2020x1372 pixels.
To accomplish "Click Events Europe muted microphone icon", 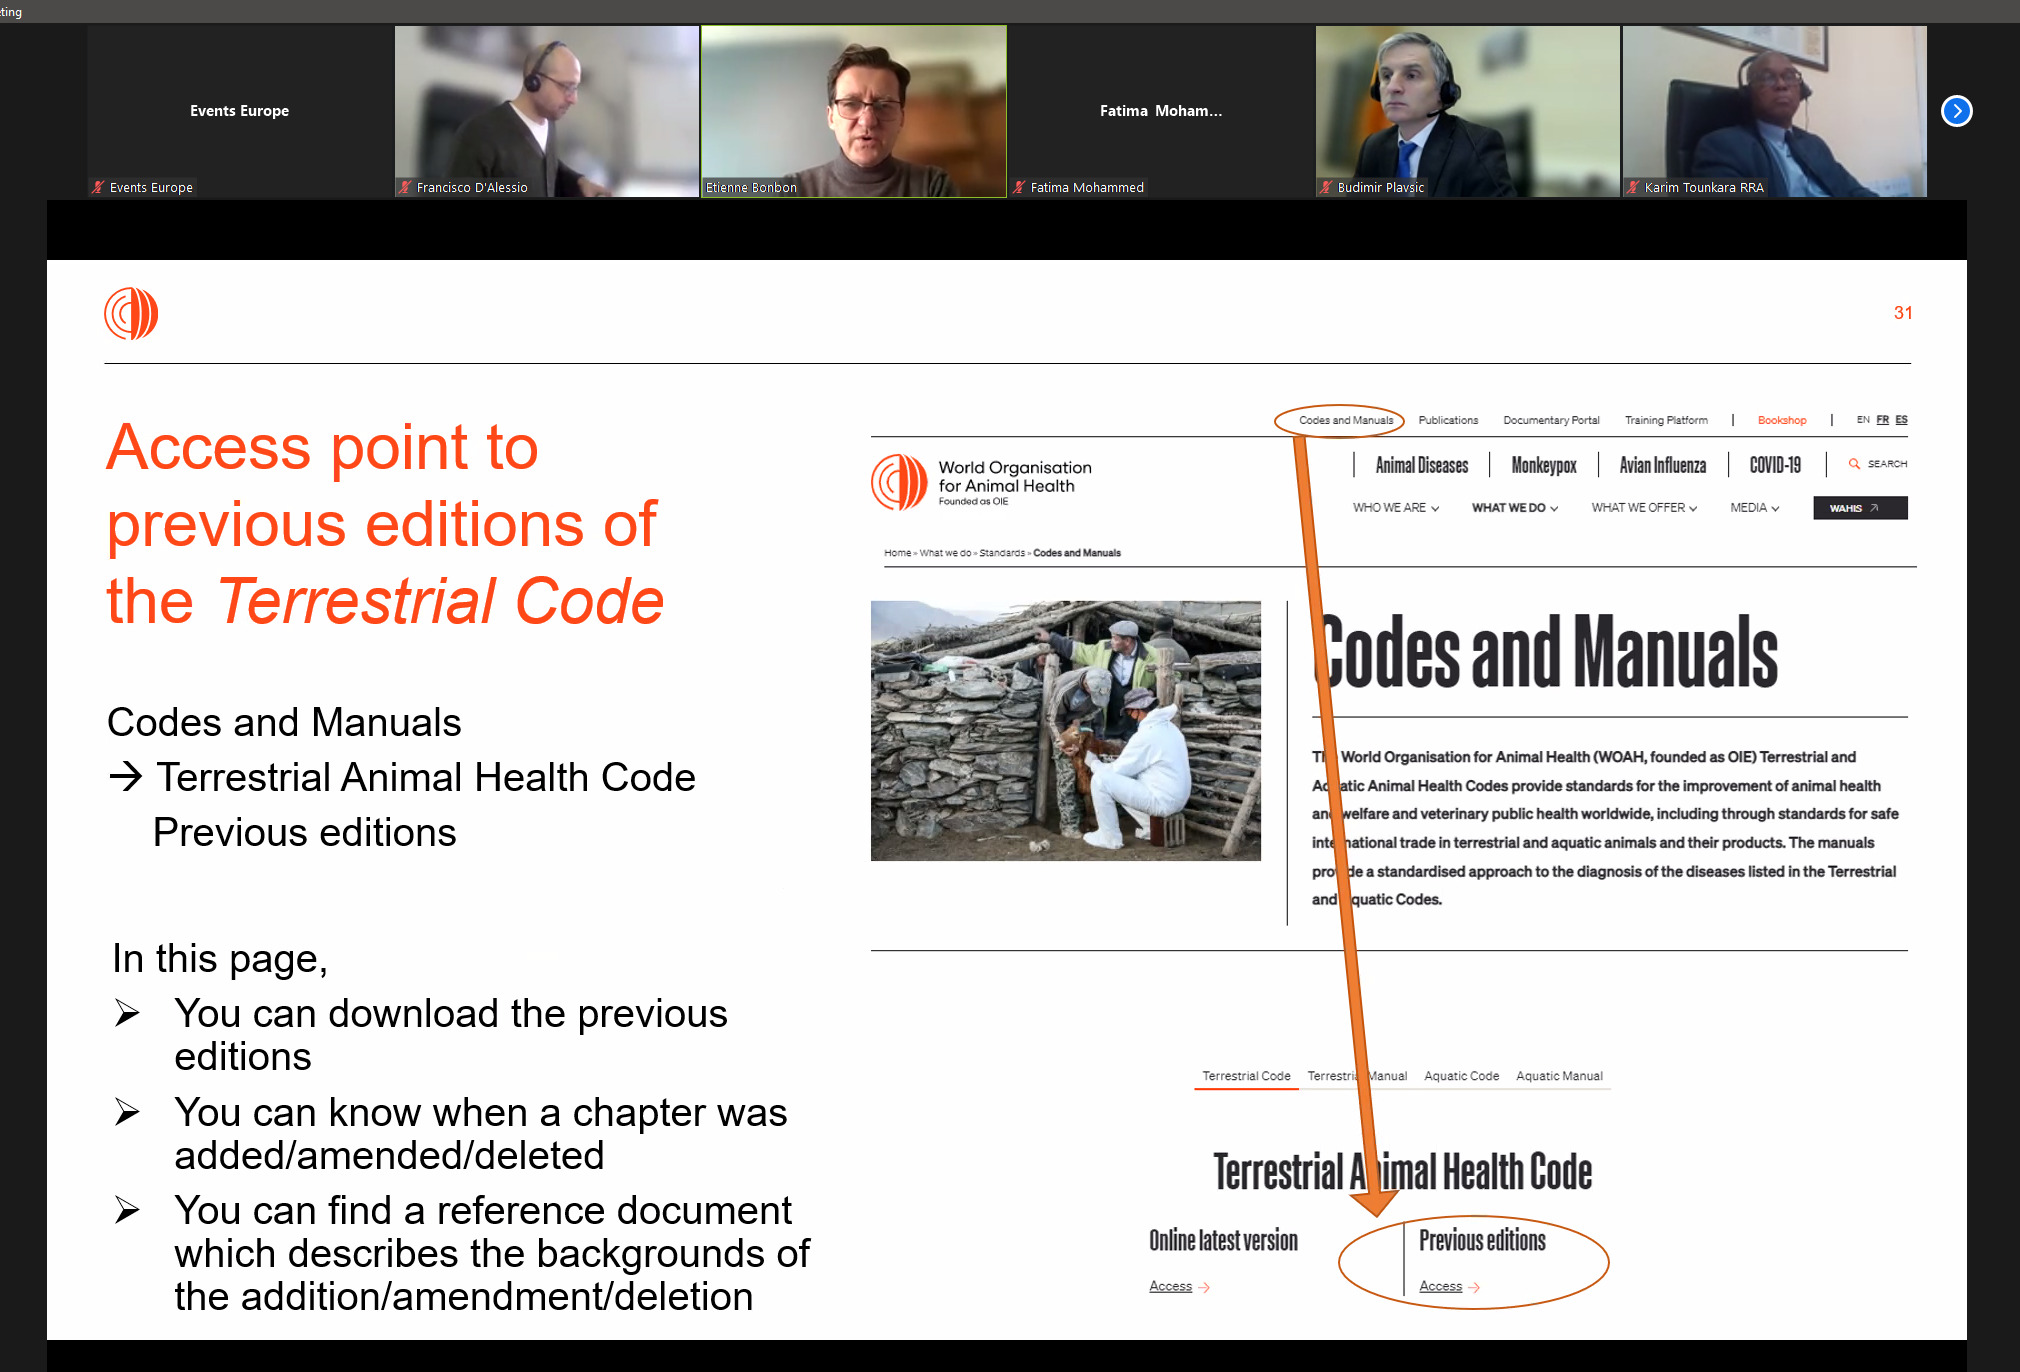I will [98, 187].
